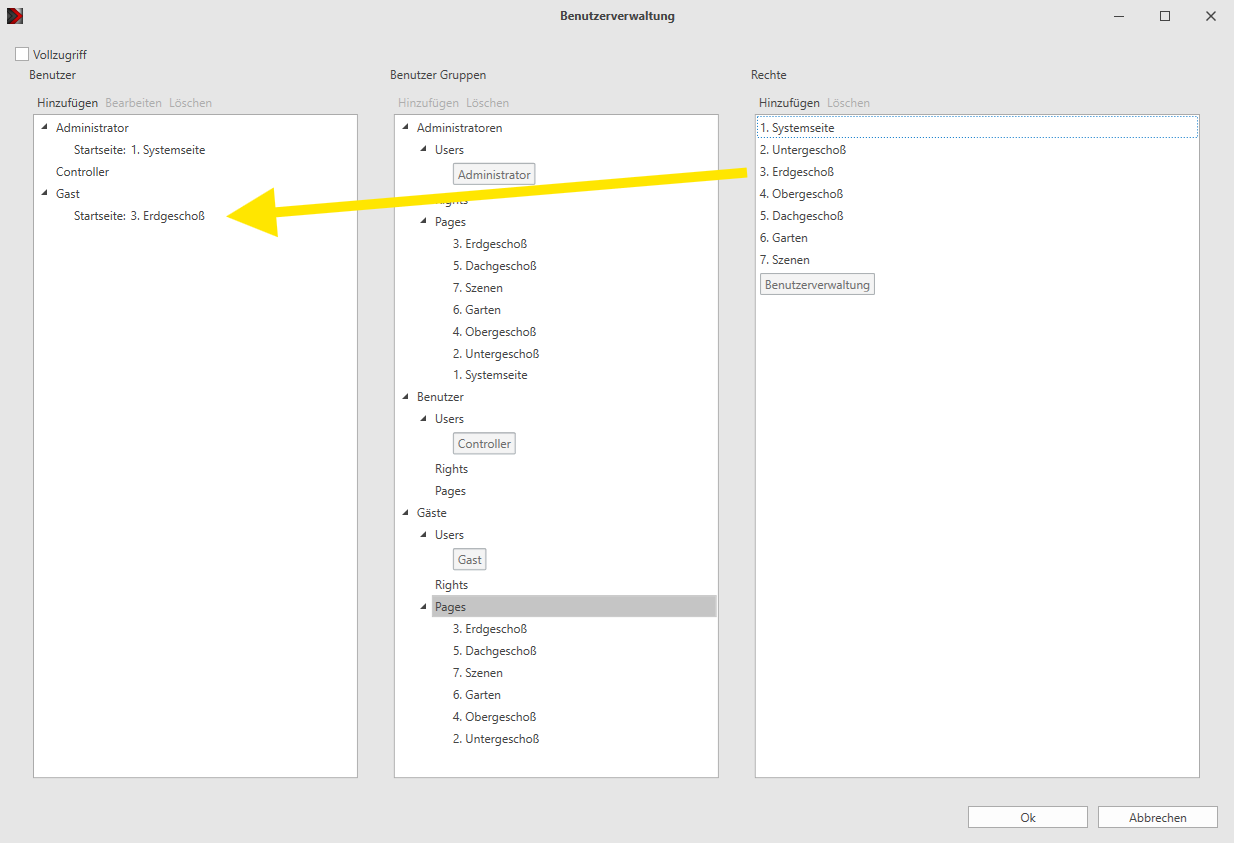1234x843 pixels.
Task: Click the red application logo icon
Action: tap(14, 16)
